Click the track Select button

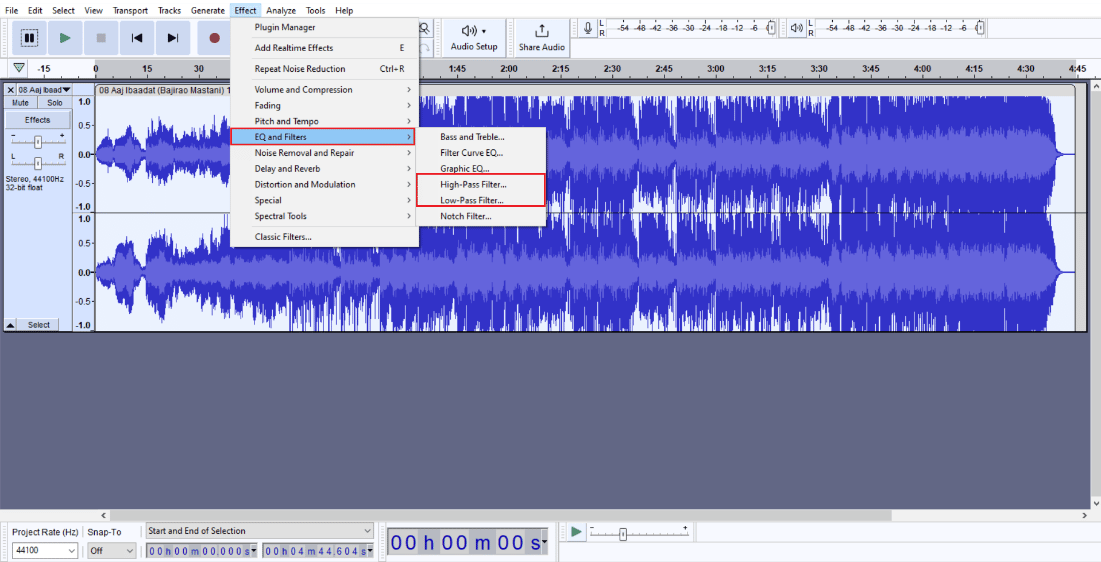39,325
